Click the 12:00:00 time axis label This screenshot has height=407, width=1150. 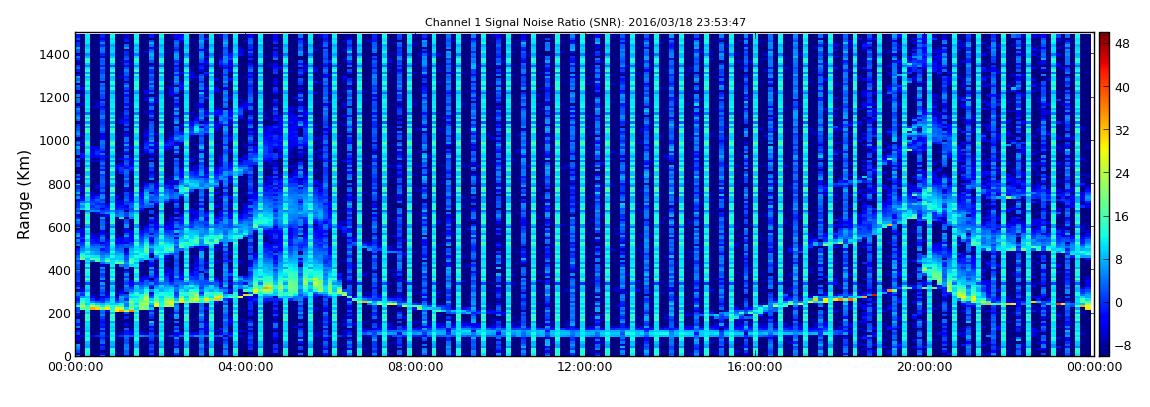585,367
